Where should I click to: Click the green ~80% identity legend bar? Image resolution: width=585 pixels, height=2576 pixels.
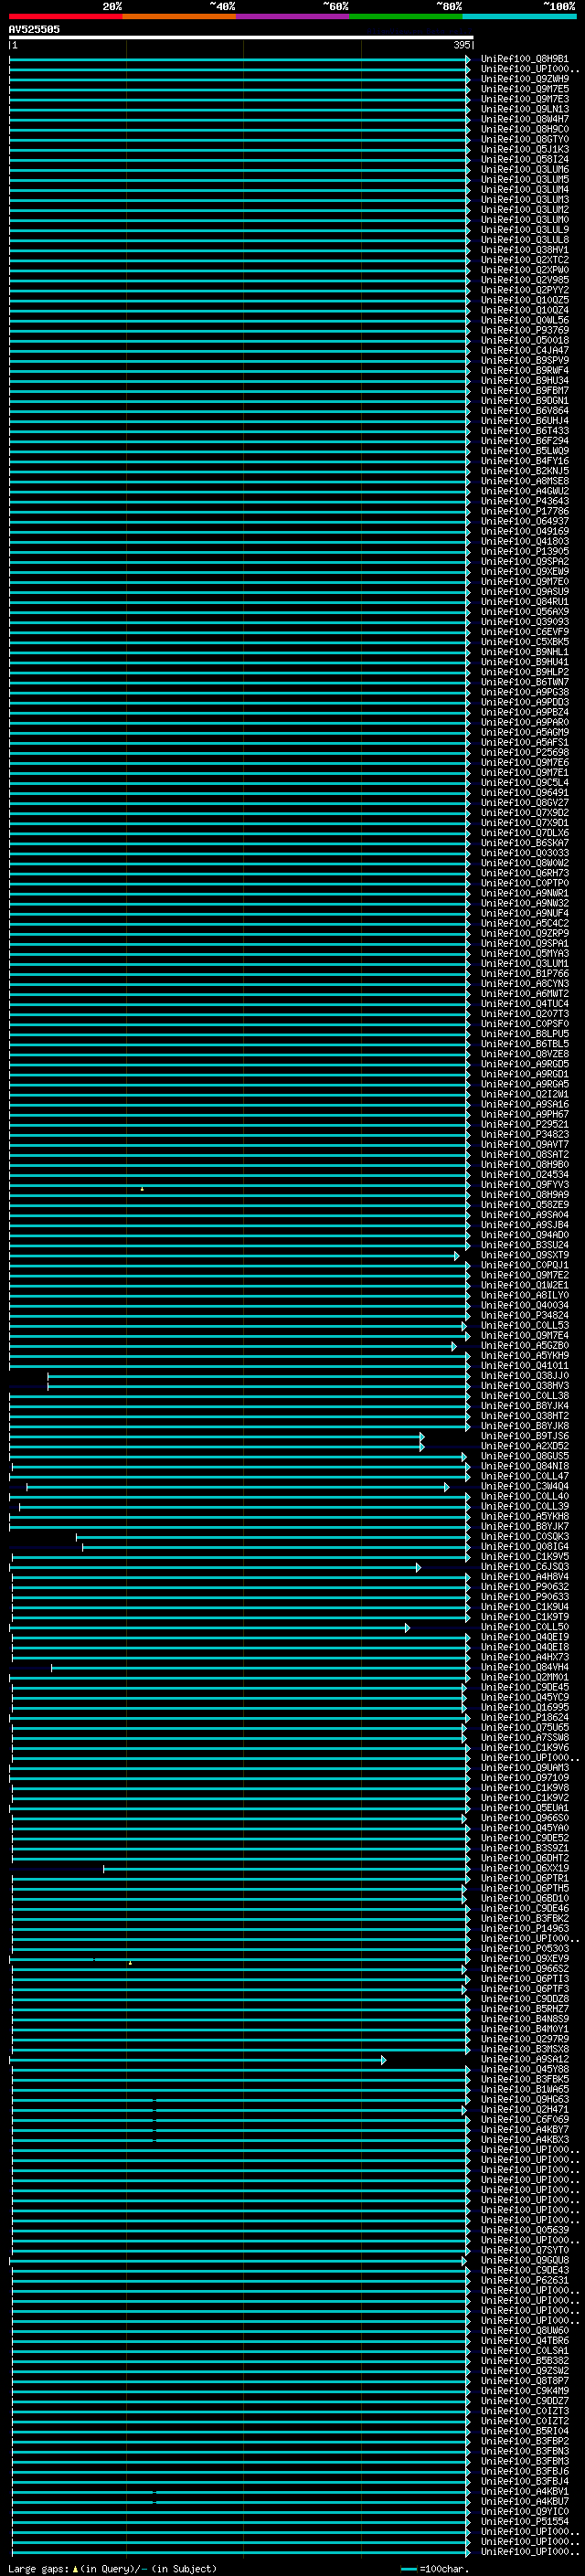(406, 16)
